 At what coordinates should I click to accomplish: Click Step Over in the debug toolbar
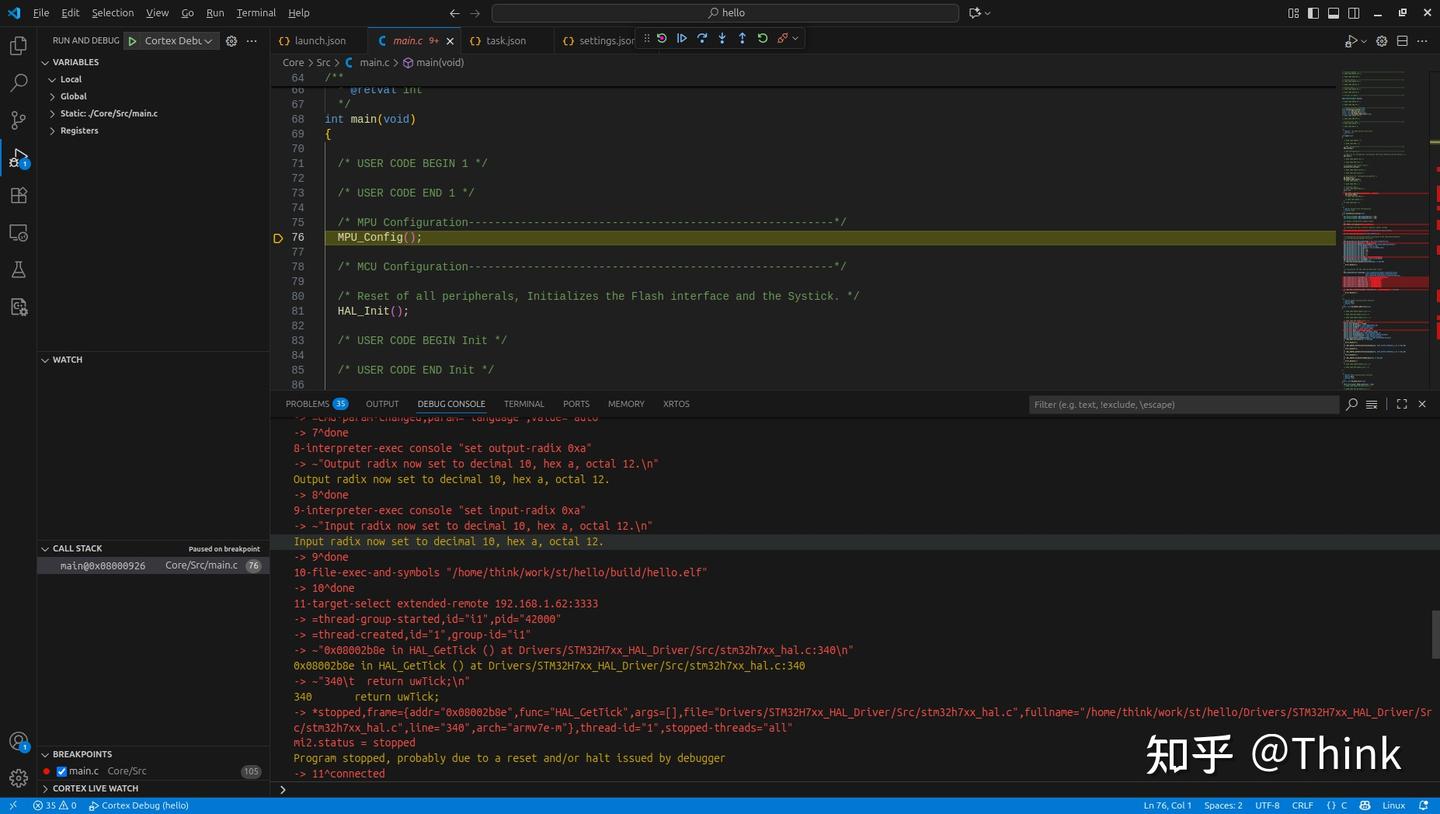702,38
